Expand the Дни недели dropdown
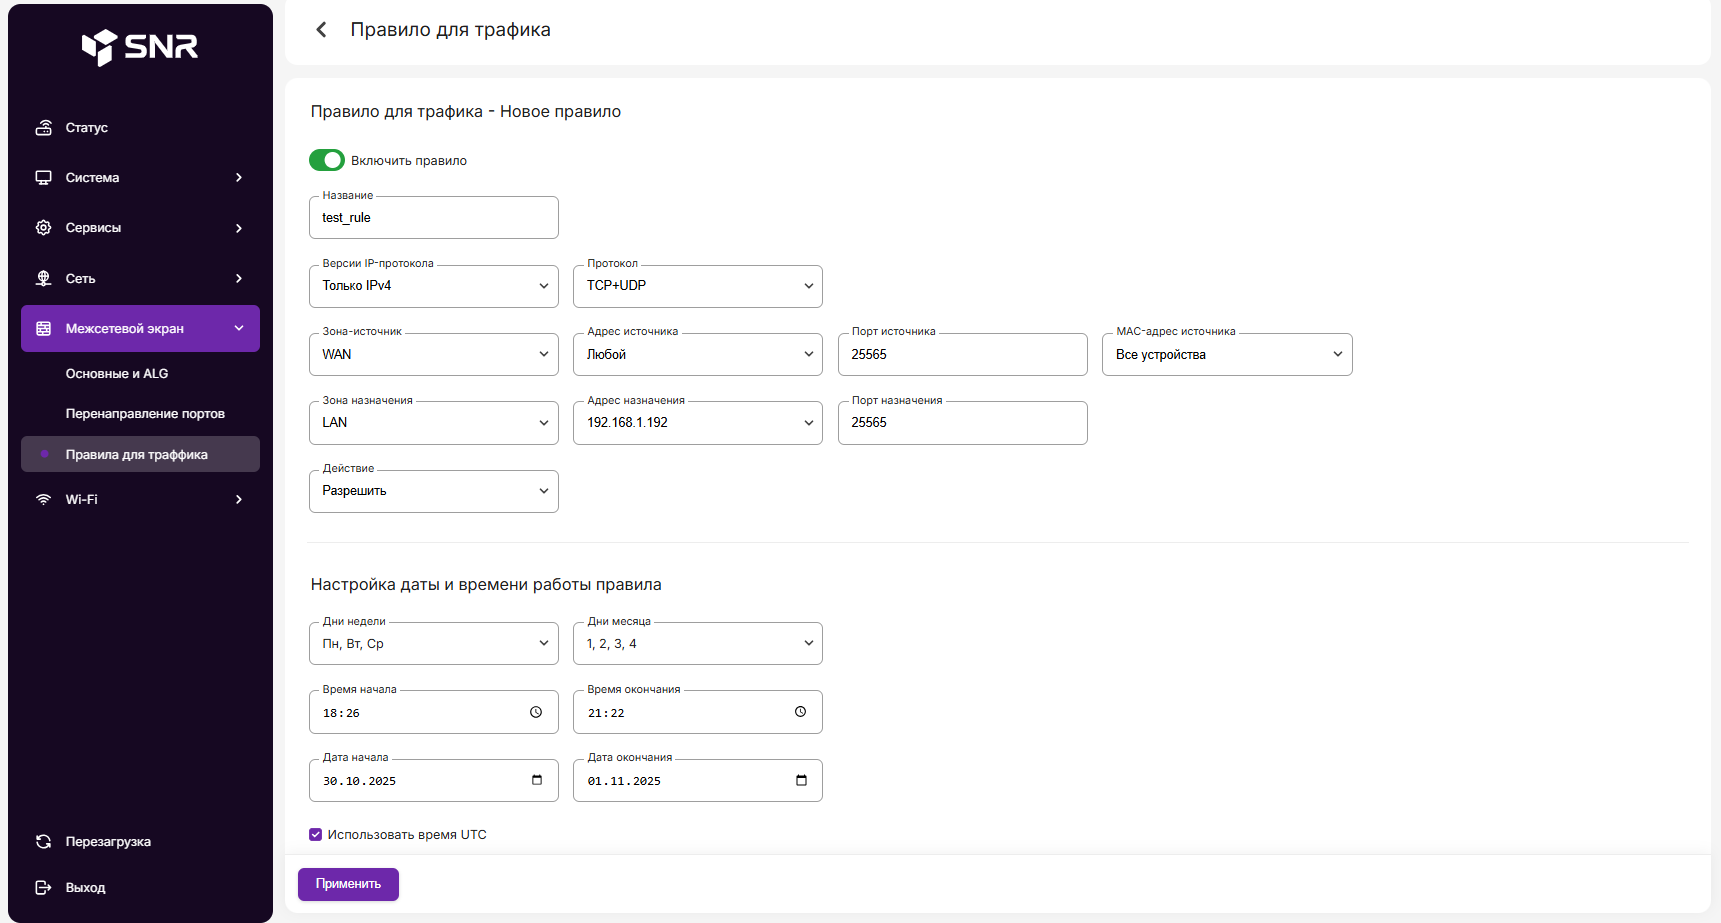Image resolution: width=1721 pixels, height=923 pixels. pyautogui.click(x=433, y=644)
